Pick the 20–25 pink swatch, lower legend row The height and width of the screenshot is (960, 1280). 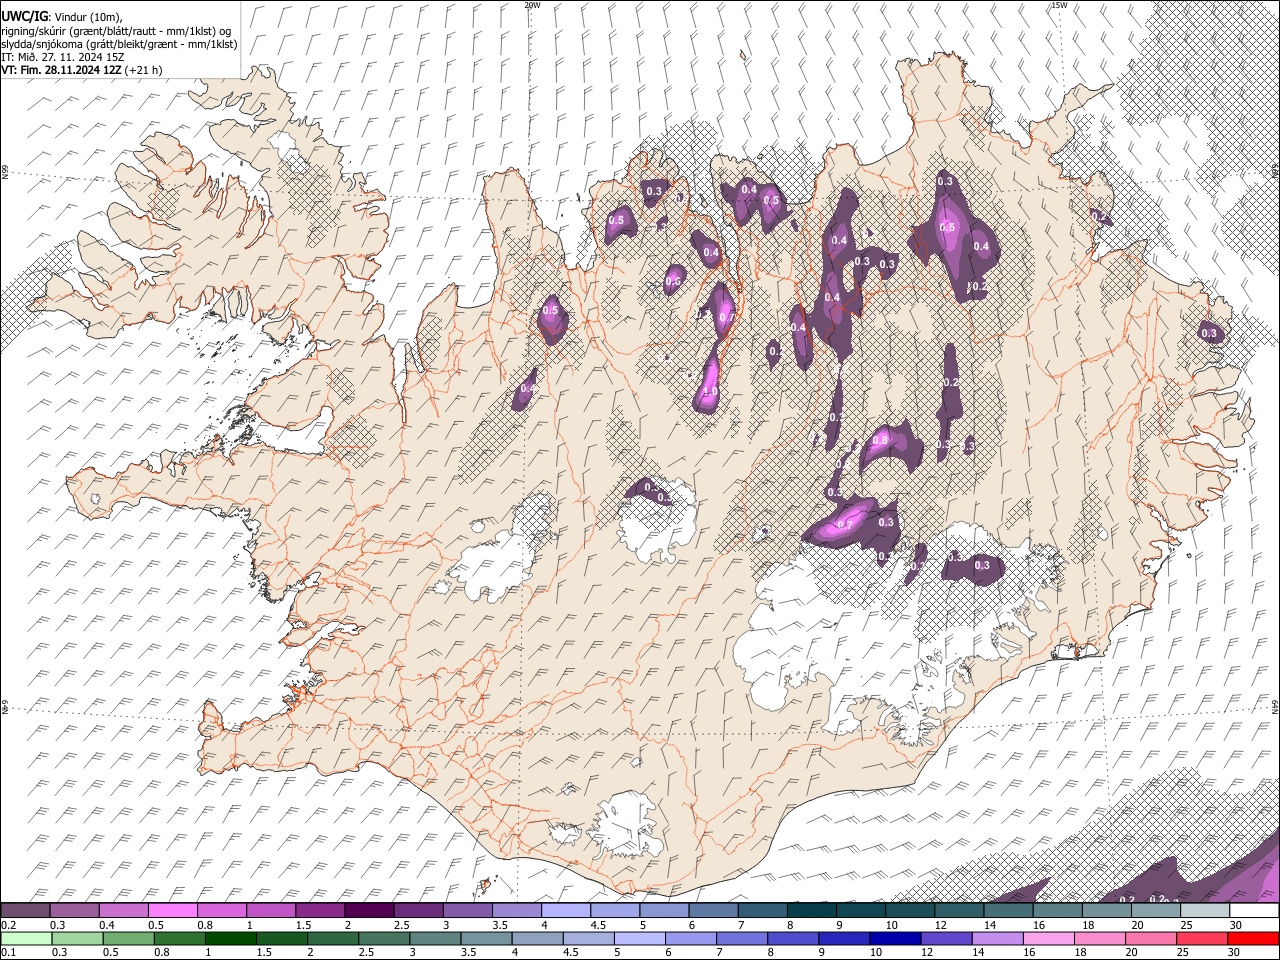tap(1150, 938)
